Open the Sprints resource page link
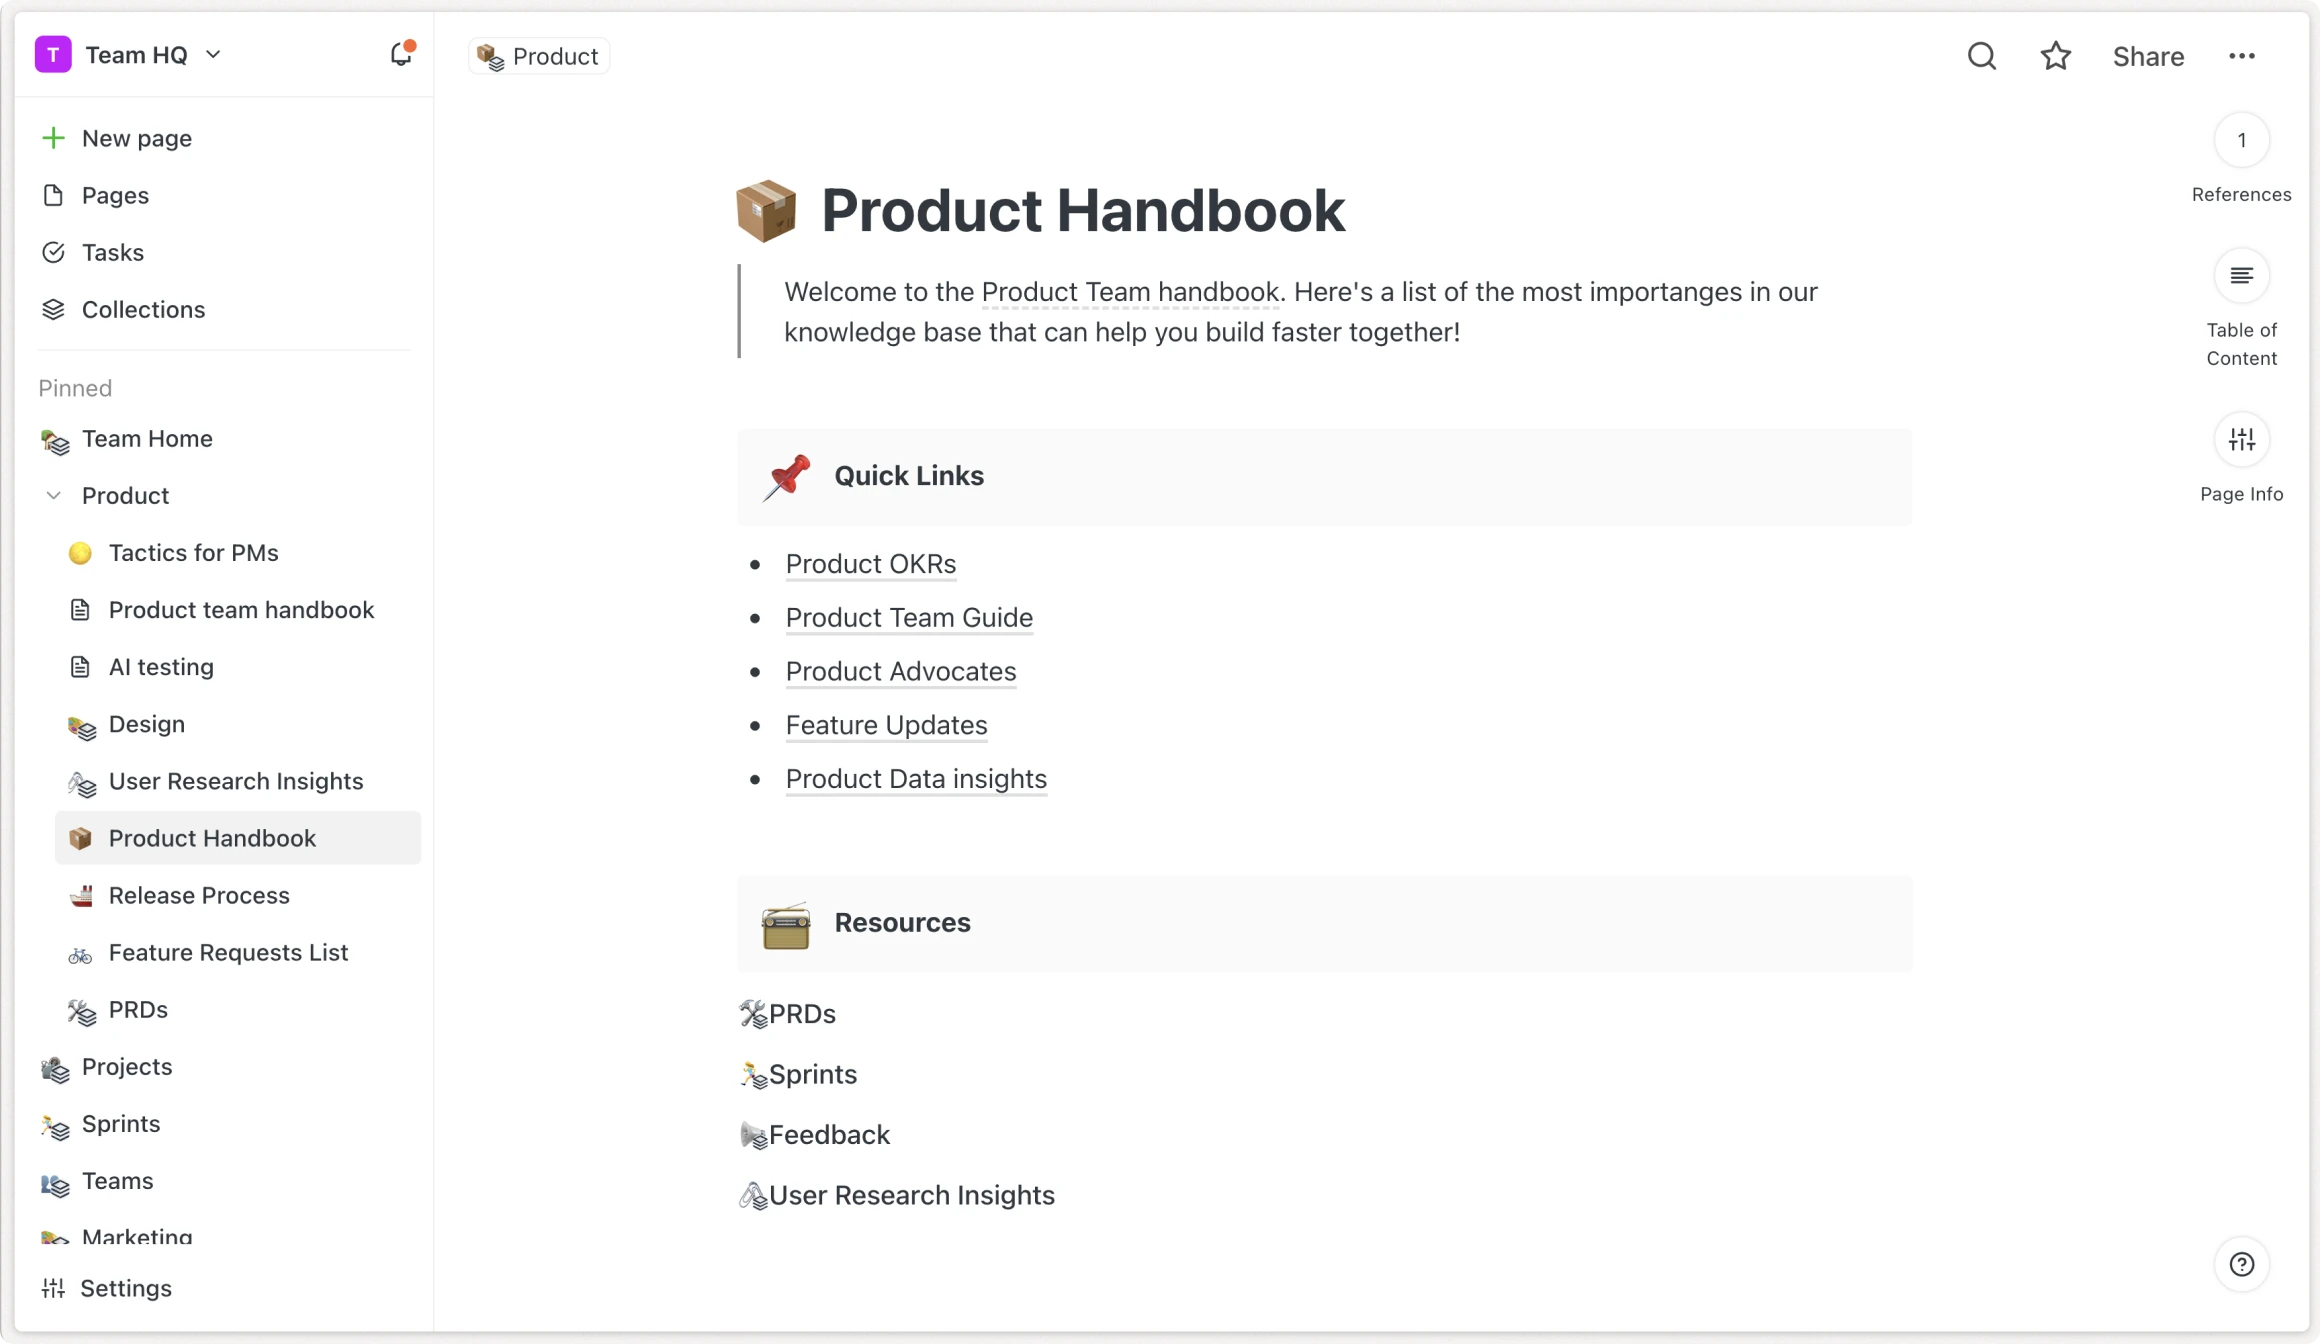This screenshot has width=2320, height=1344. pos(812,1075)
